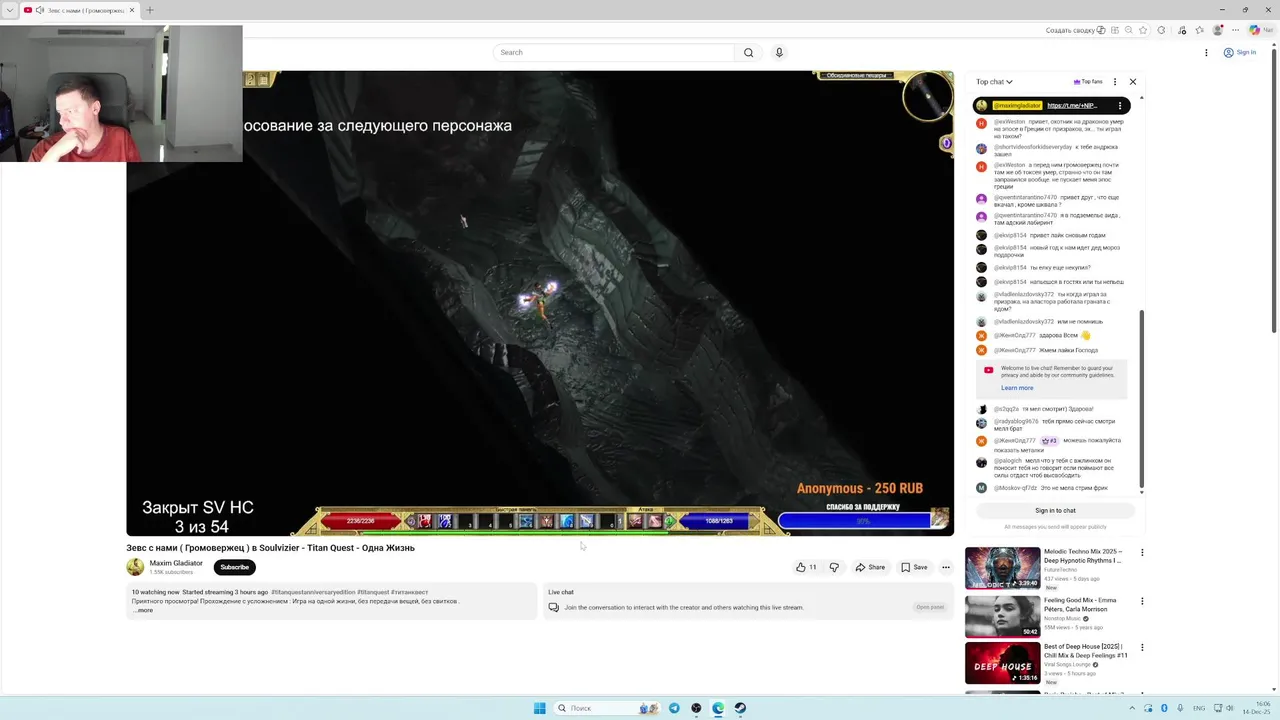Select the YouTube browser tab
This screenshot has width=1280, height=720.
tap(78, 10)
